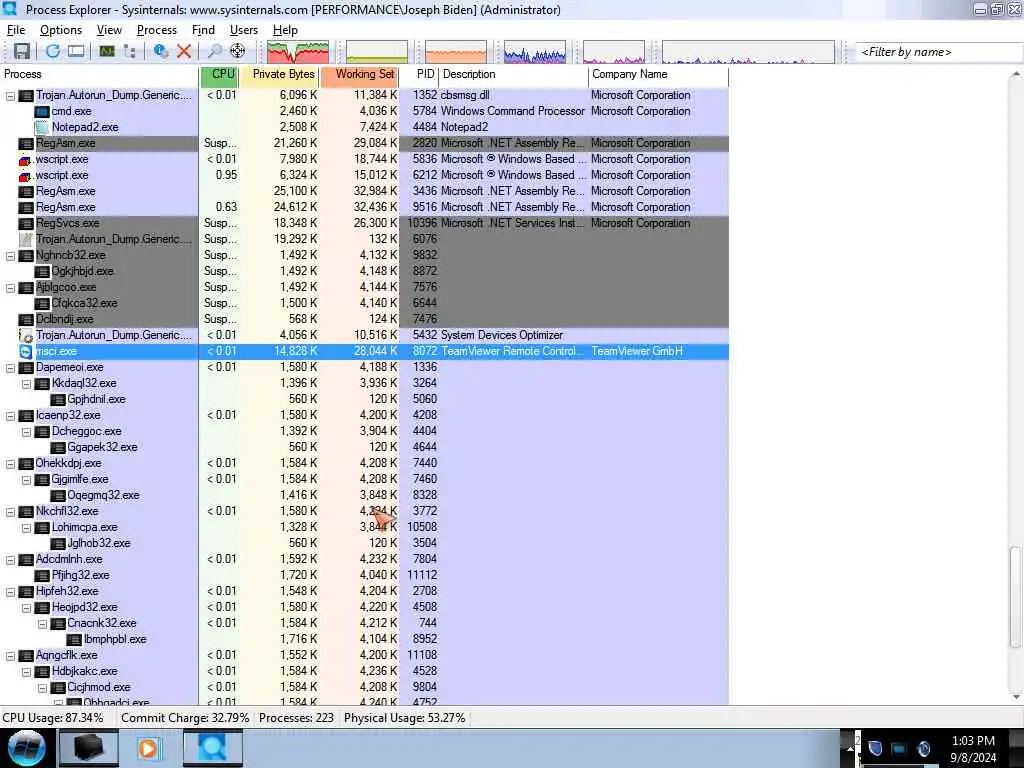The height and width of the screenshot is (768, 1024).
Task: Click the Properties toolbar icon
Action: (x=161, y=51)
